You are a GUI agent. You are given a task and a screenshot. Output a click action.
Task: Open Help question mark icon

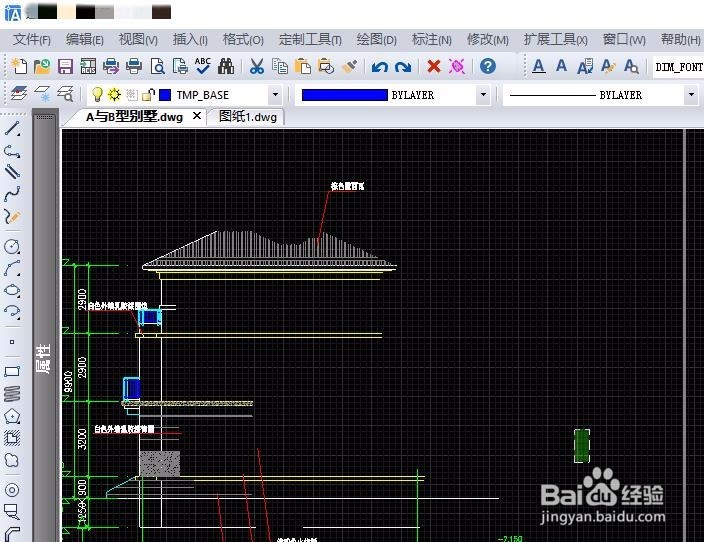488,66
